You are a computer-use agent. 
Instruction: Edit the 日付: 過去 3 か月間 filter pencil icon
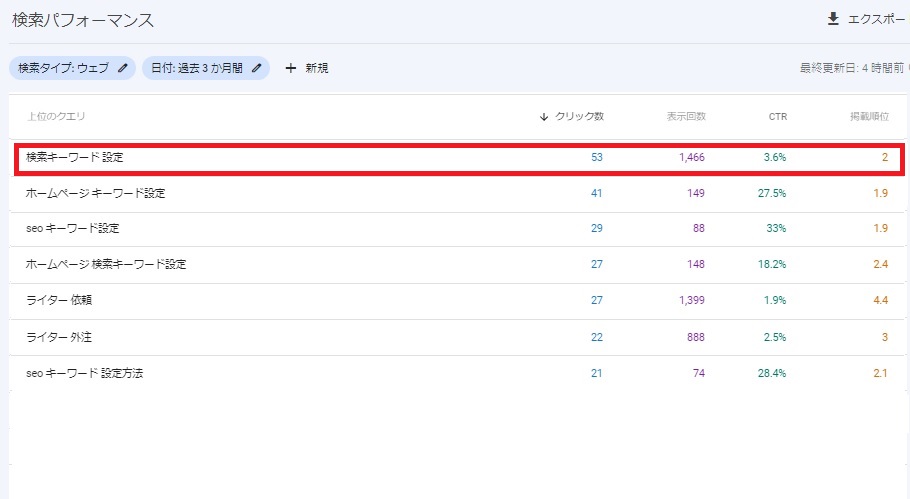[x=257, y=68]
